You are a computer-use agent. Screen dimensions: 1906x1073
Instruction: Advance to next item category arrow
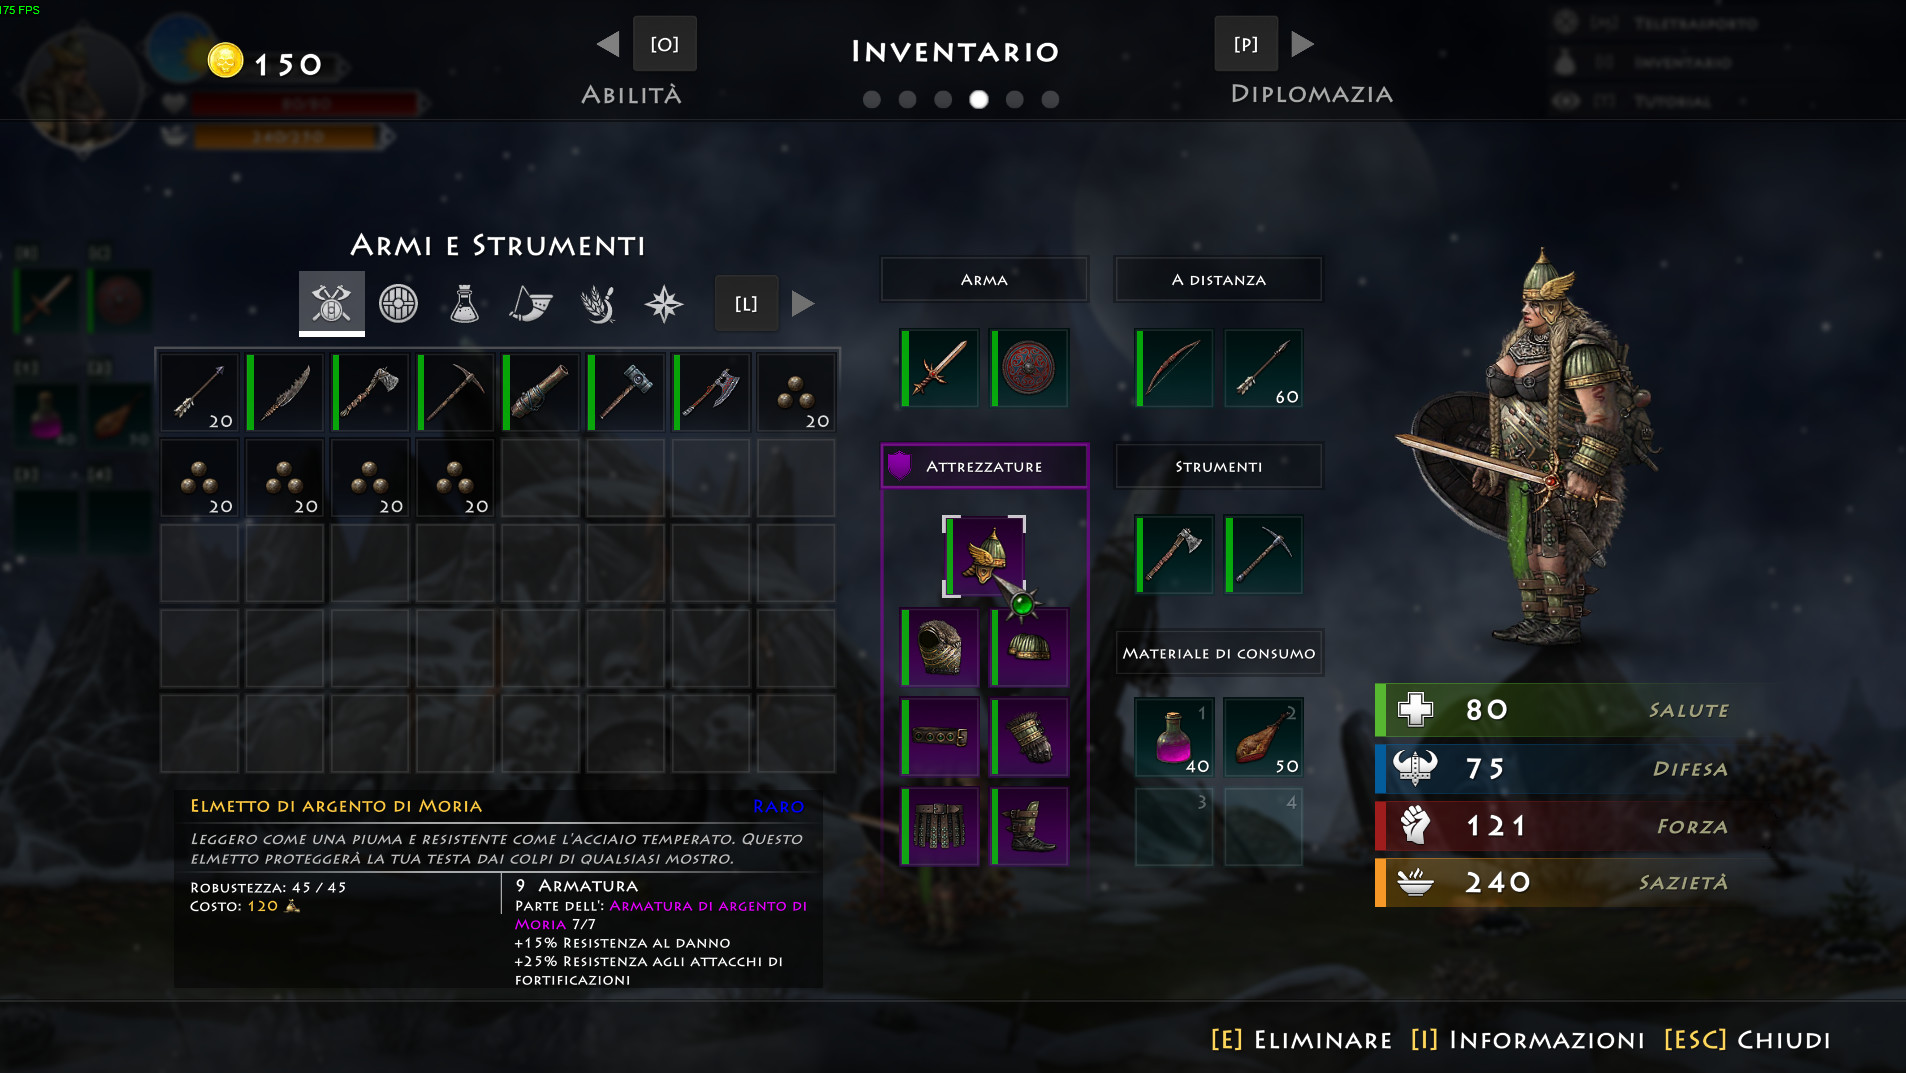point(803,303)
